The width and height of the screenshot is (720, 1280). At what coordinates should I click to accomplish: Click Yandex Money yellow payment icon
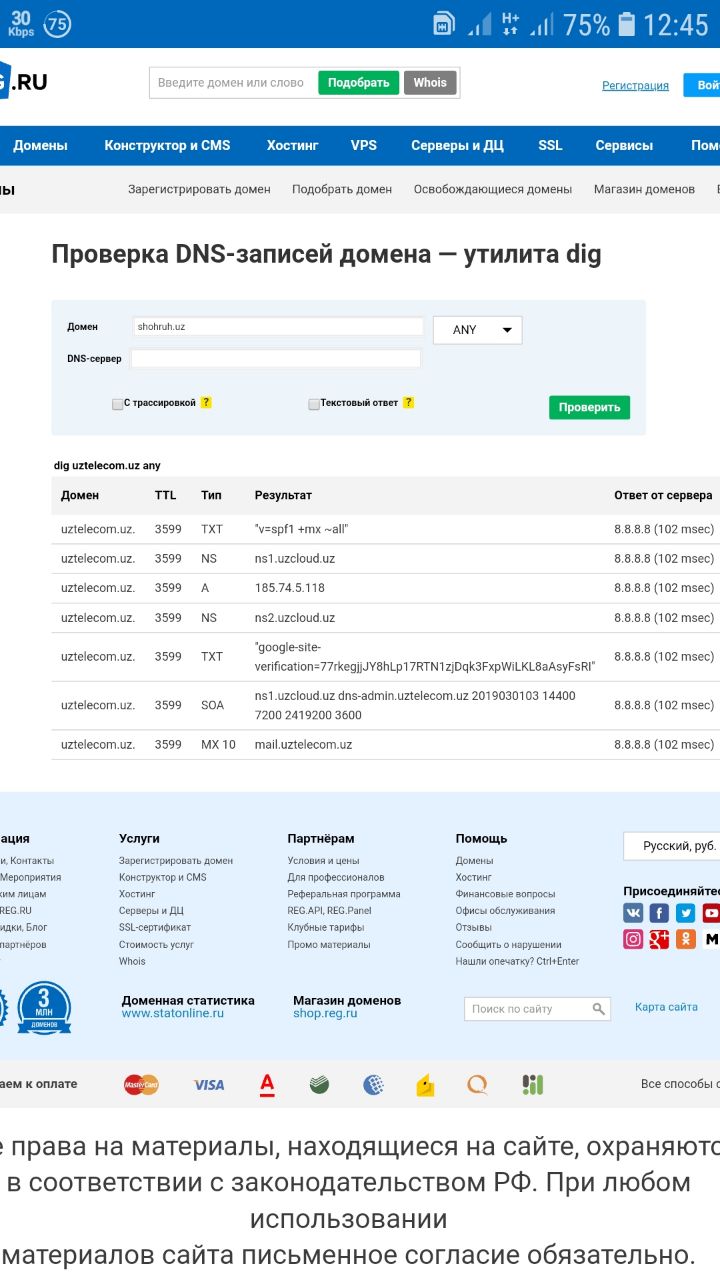coord(426,1085)
